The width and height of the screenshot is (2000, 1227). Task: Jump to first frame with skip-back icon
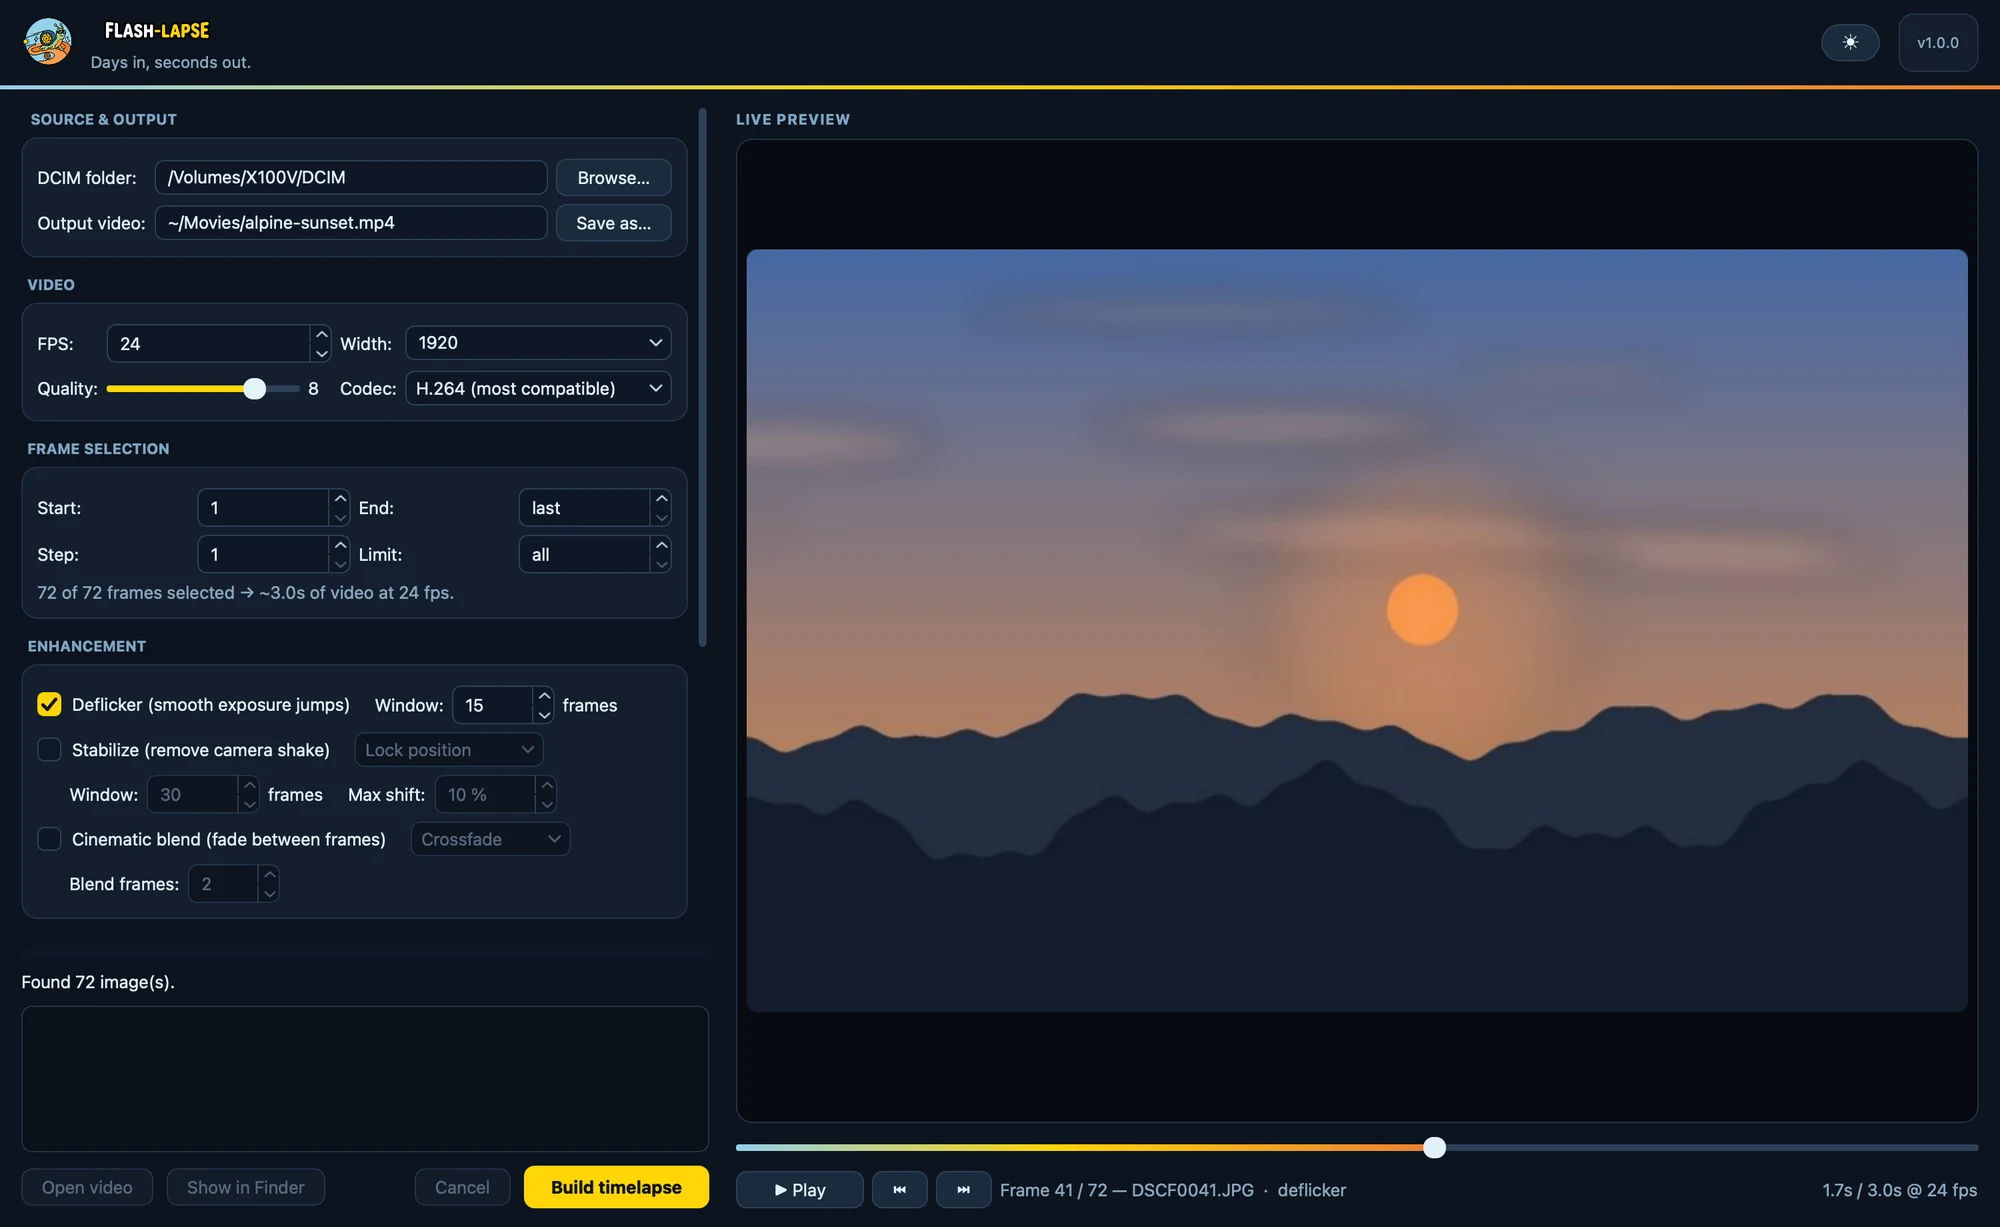[x=899, y=1189]
